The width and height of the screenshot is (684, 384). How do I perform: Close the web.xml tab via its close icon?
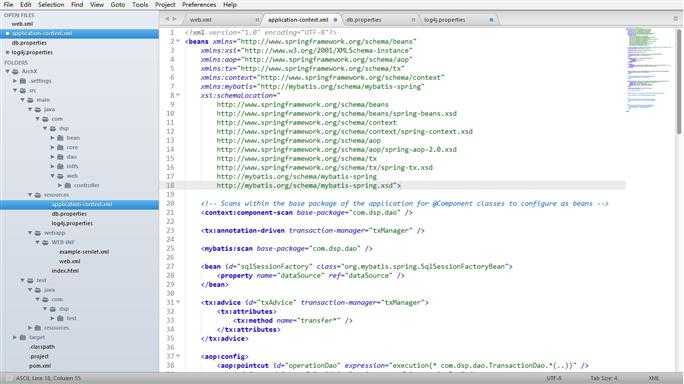pyautogui.click(x=257, y=20)
